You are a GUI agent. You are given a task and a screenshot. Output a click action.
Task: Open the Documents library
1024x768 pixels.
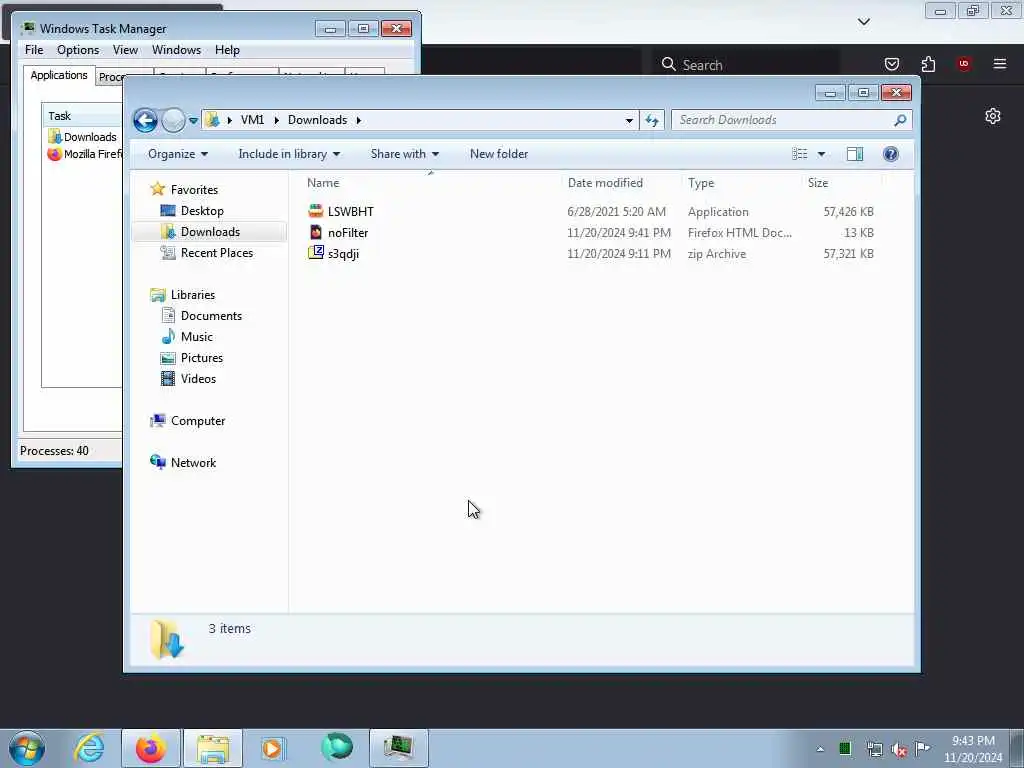pyautogui.click(x=211, y=315)
